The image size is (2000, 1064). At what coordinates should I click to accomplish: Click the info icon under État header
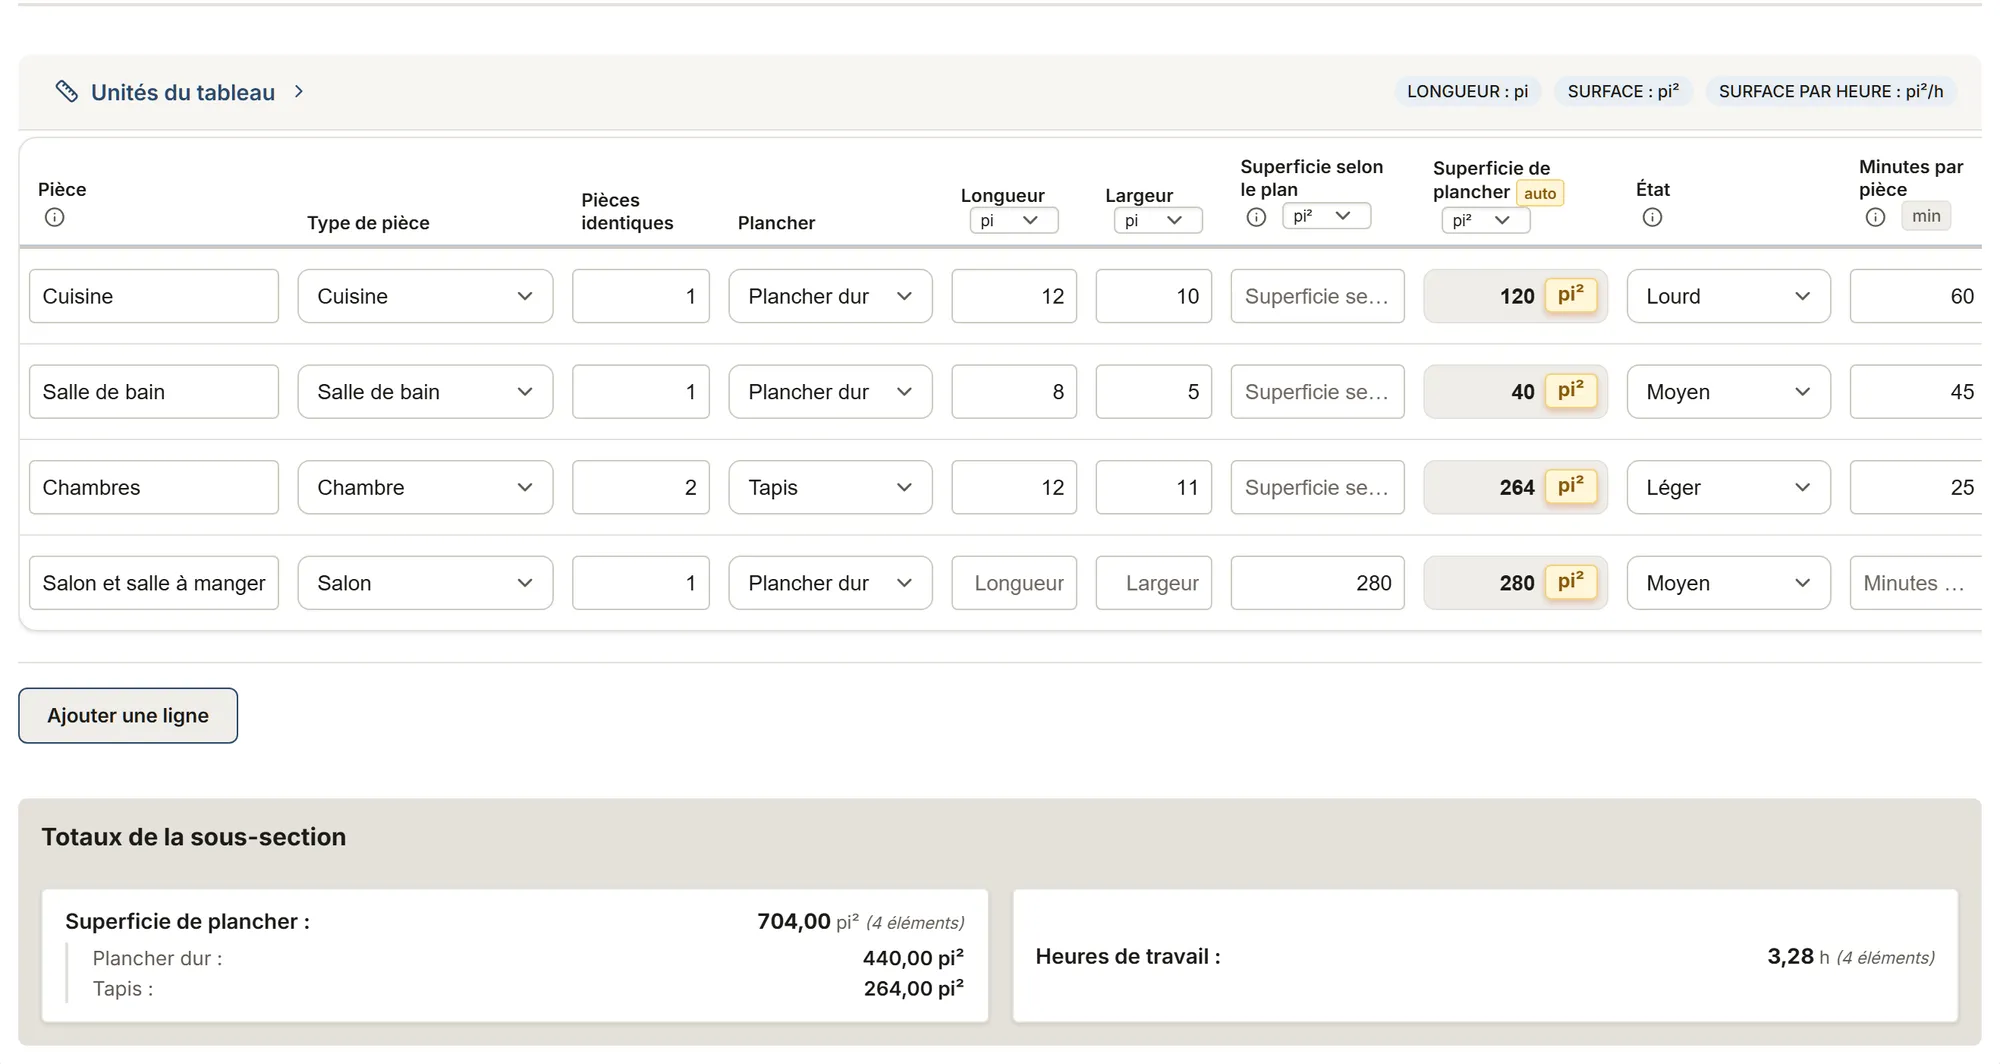point(1653,217)
